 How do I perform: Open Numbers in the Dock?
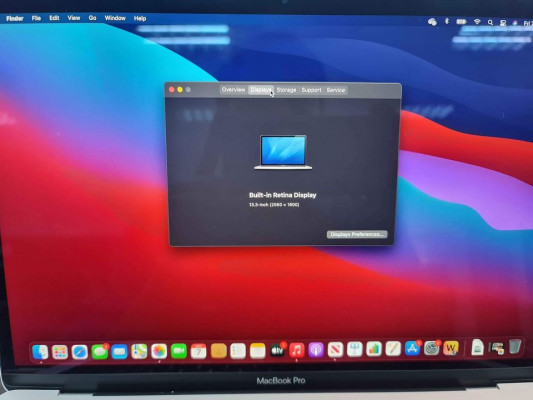[374, 349]
